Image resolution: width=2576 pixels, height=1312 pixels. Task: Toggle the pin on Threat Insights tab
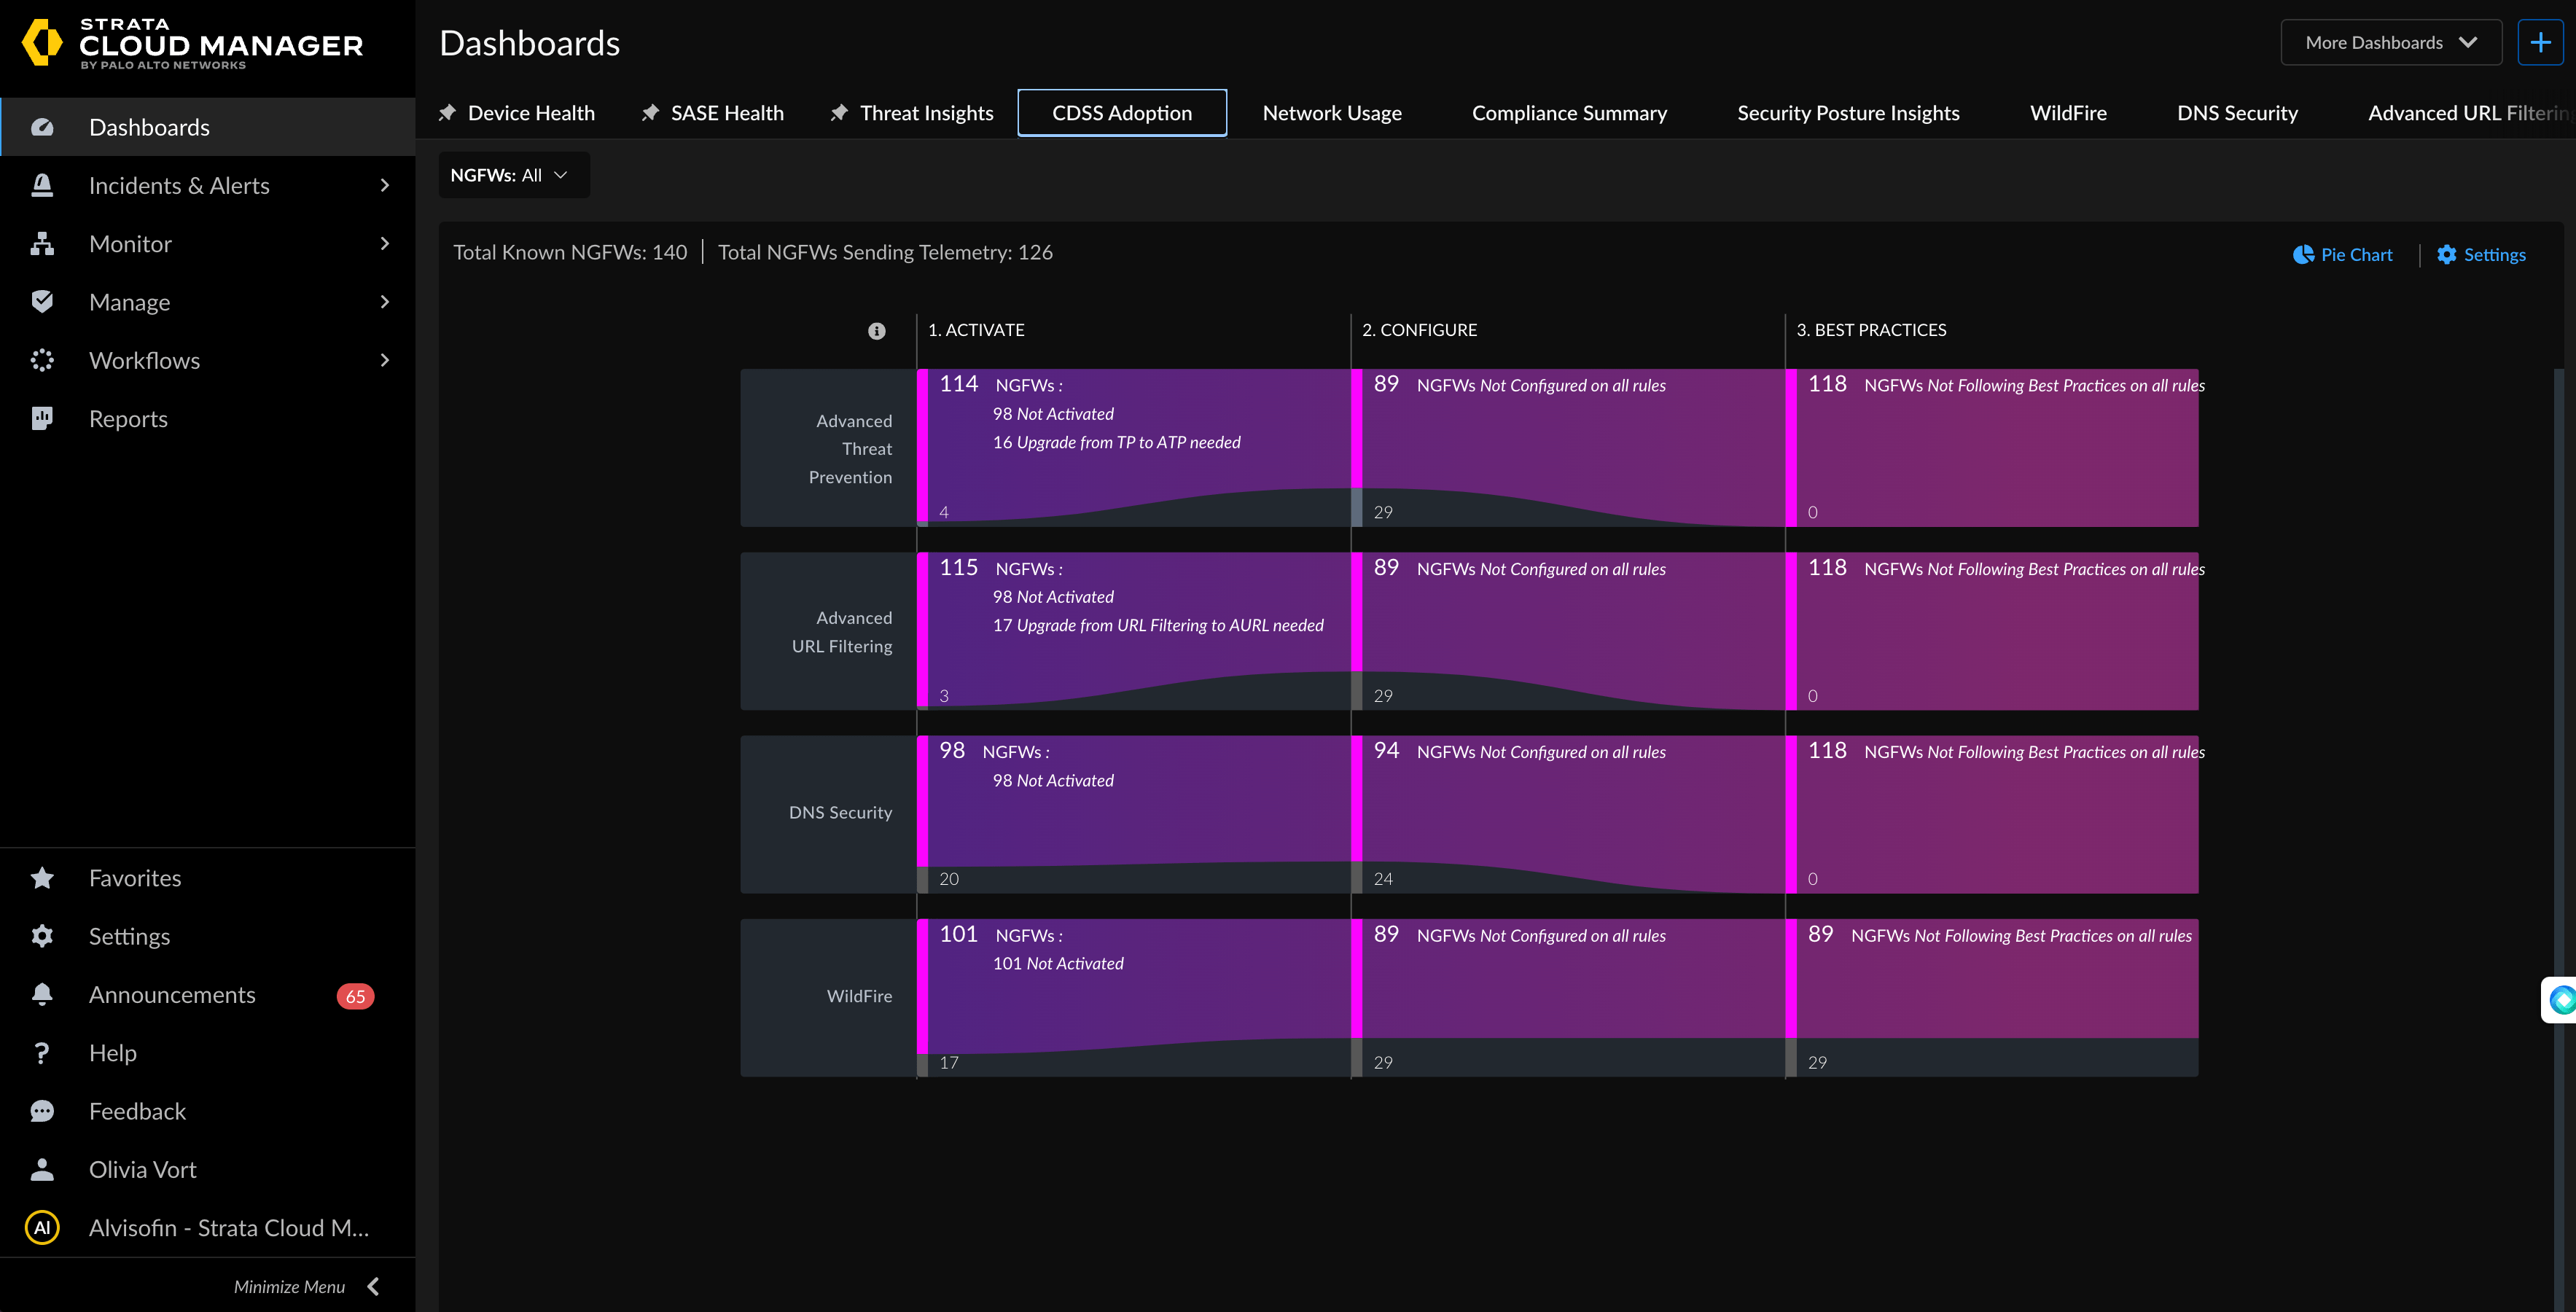pyautogui.click(x=838, y=112)
